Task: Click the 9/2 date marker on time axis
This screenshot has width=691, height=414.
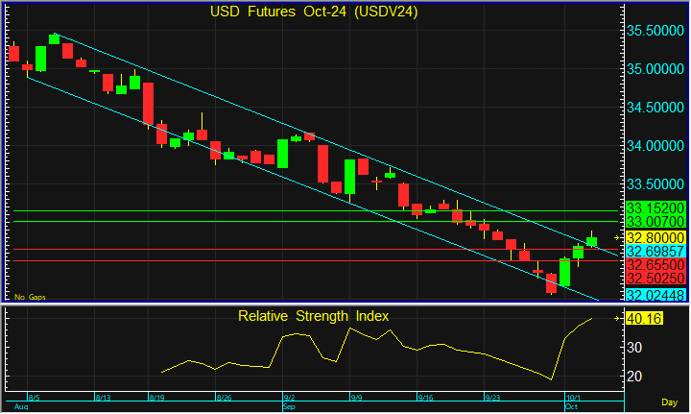Action: [x=289, y=397]
